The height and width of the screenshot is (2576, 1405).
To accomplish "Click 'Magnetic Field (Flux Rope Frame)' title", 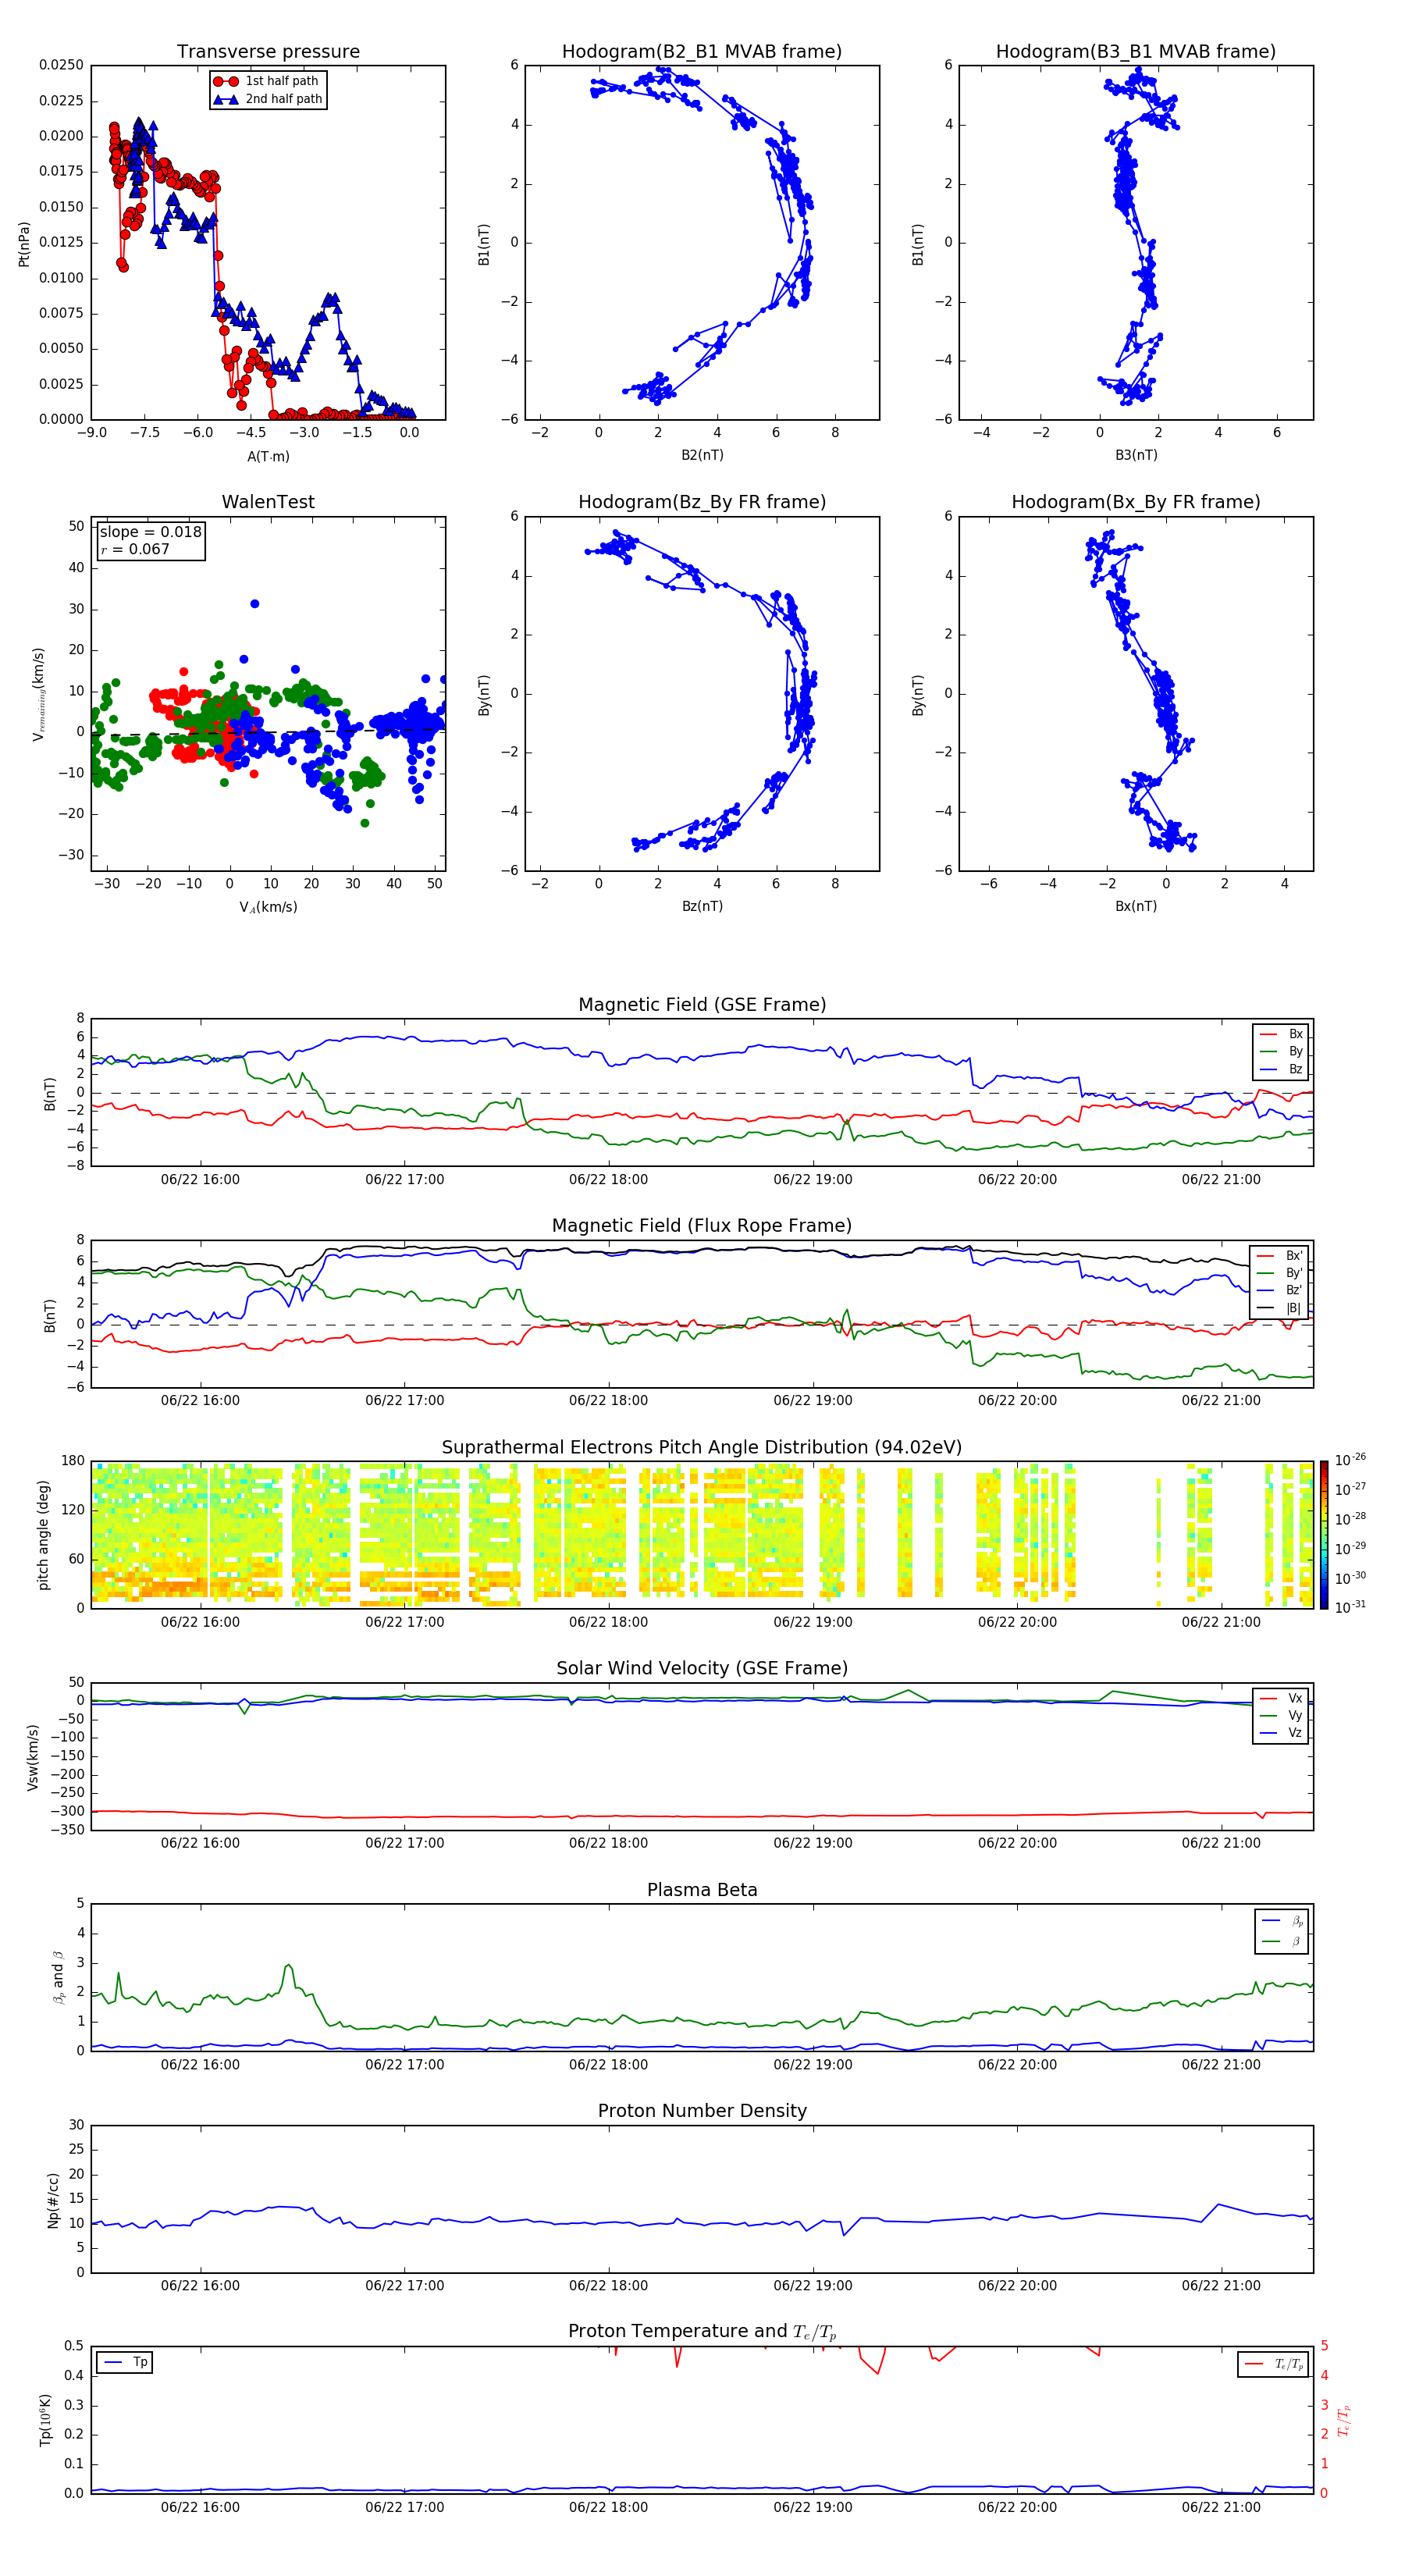I will click(702, 1226).
